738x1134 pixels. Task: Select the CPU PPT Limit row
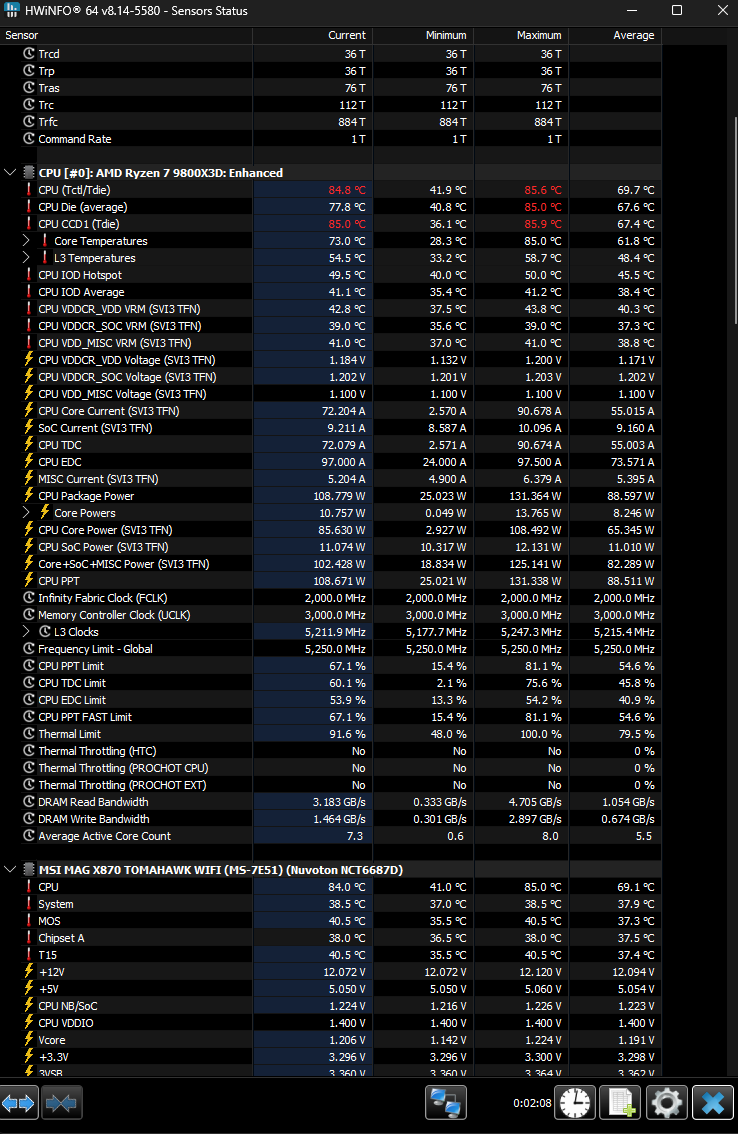pyautogui.click(x=331, y=665)
